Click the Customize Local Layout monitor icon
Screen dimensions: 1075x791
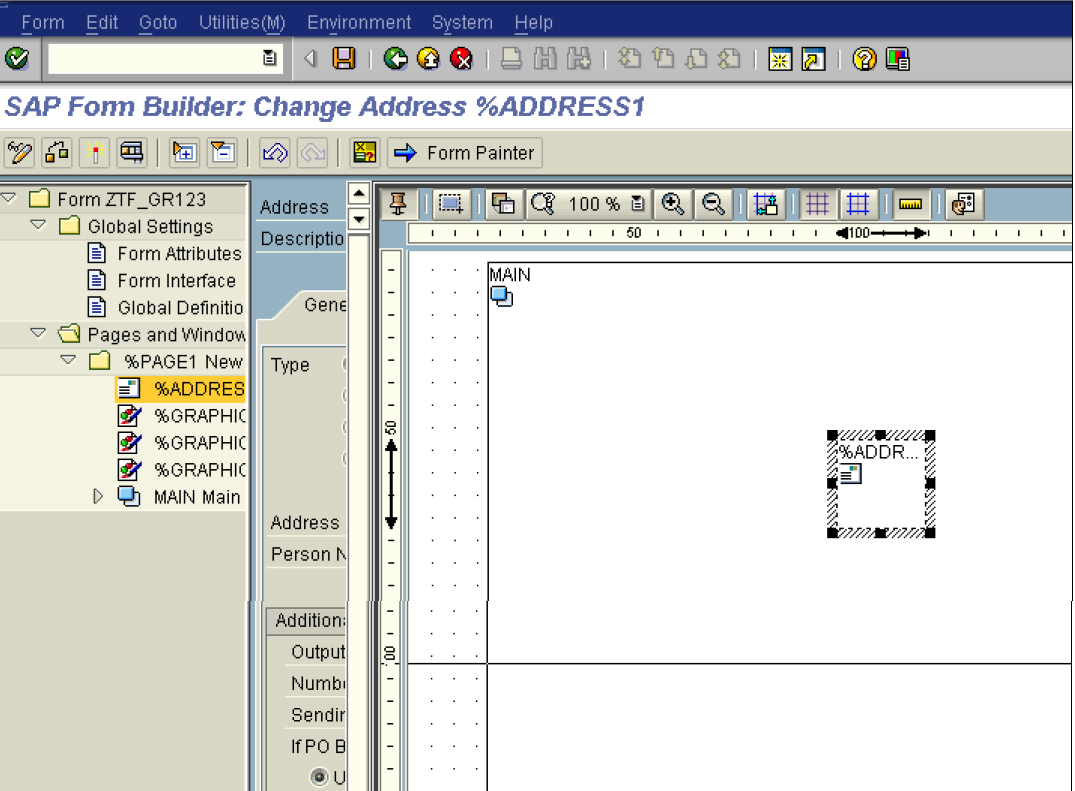coord(897,59)
